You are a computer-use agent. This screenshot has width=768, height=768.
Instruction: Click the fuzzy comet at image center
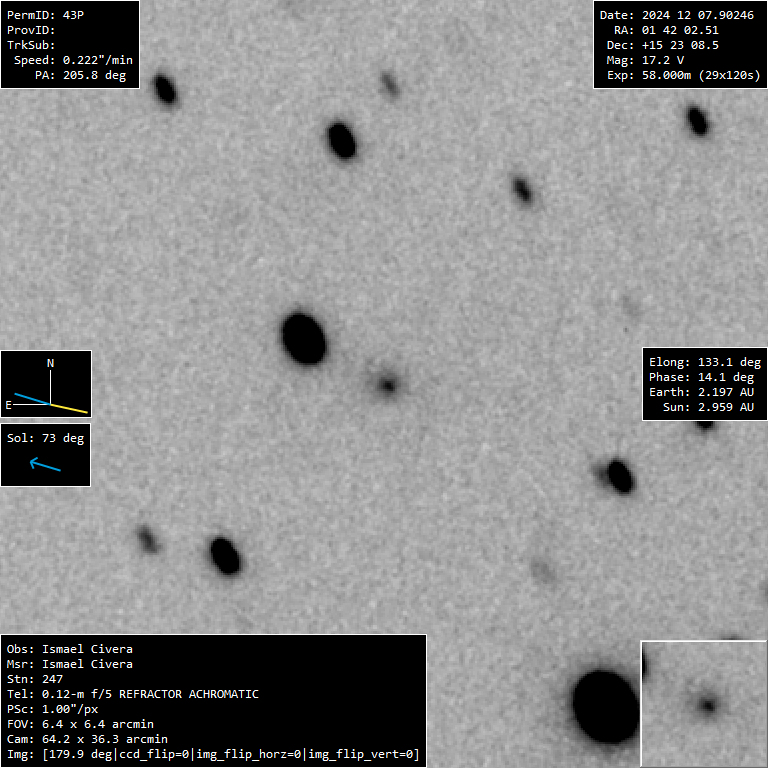(x=388, y=385)
